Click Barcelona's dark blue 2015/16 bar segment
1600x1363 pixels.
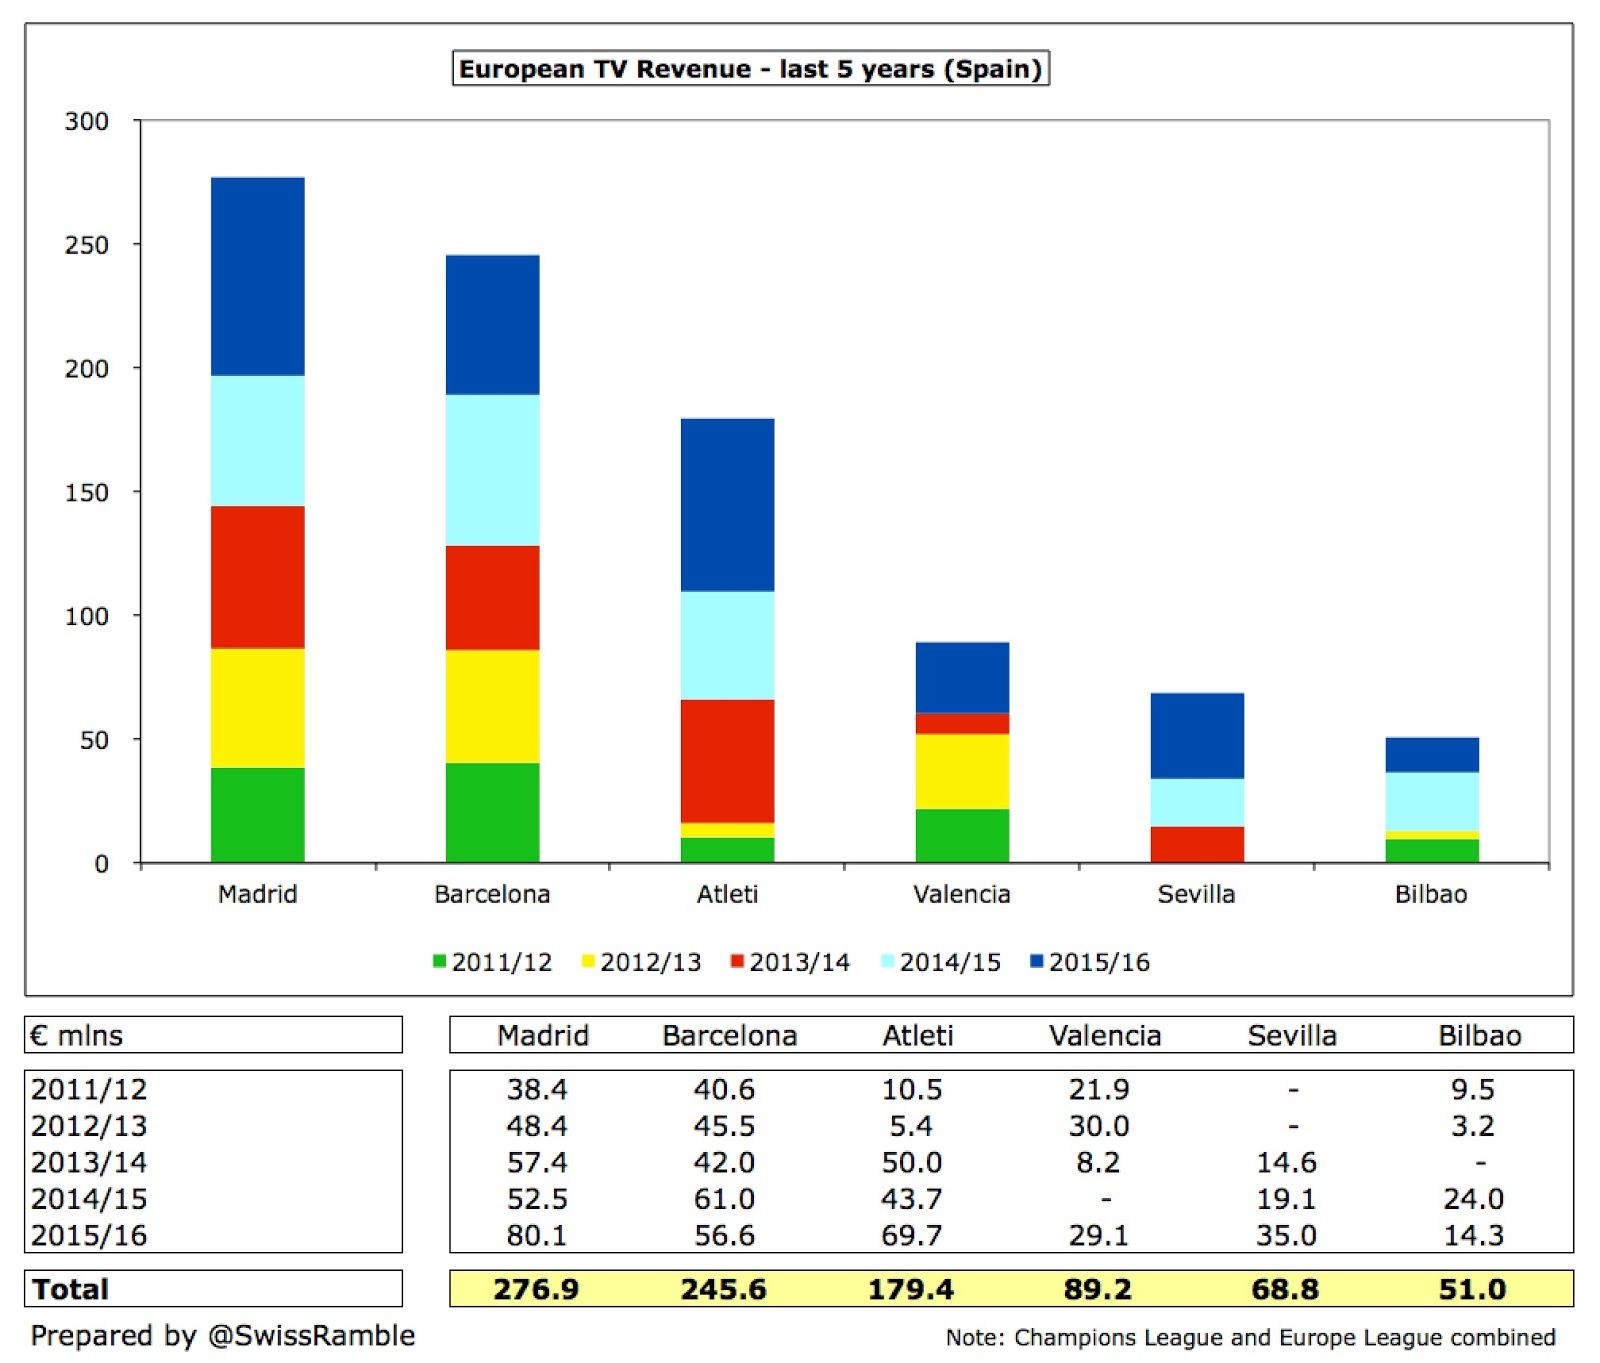click(x=493, y=325)
